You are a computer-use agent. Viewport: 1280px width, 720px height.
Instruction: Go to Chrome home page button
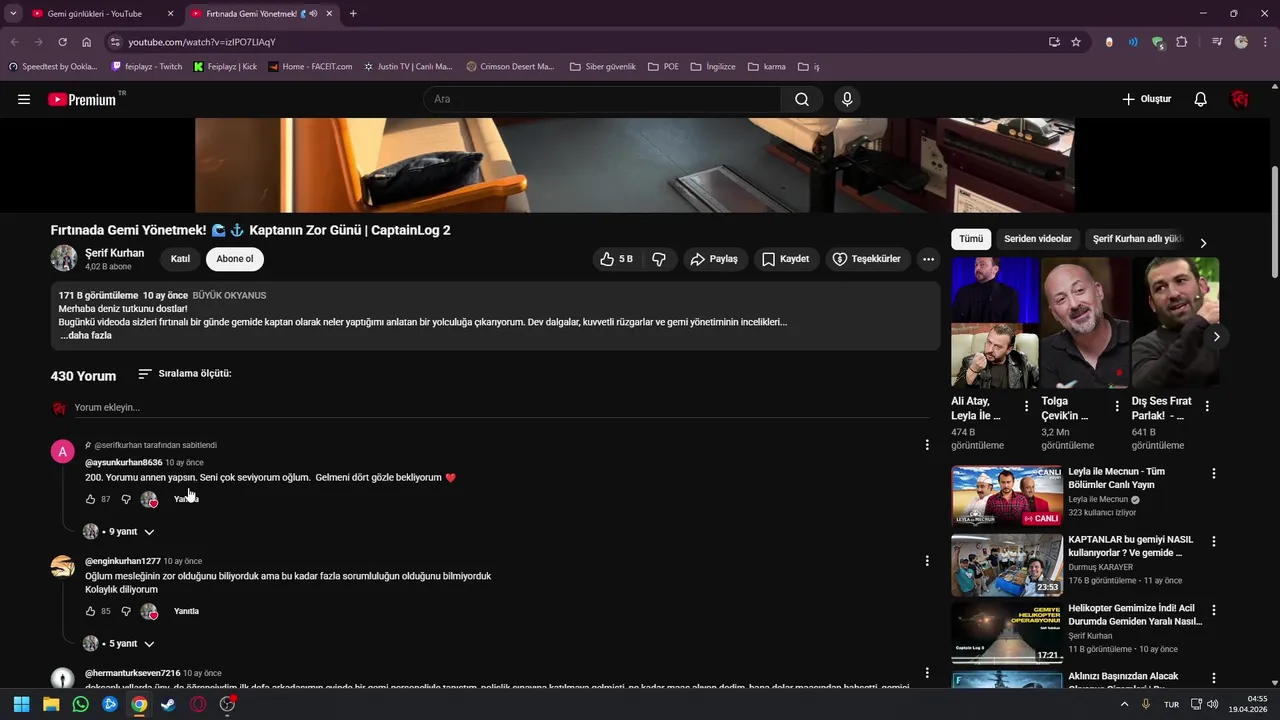[x=87, y=42]
